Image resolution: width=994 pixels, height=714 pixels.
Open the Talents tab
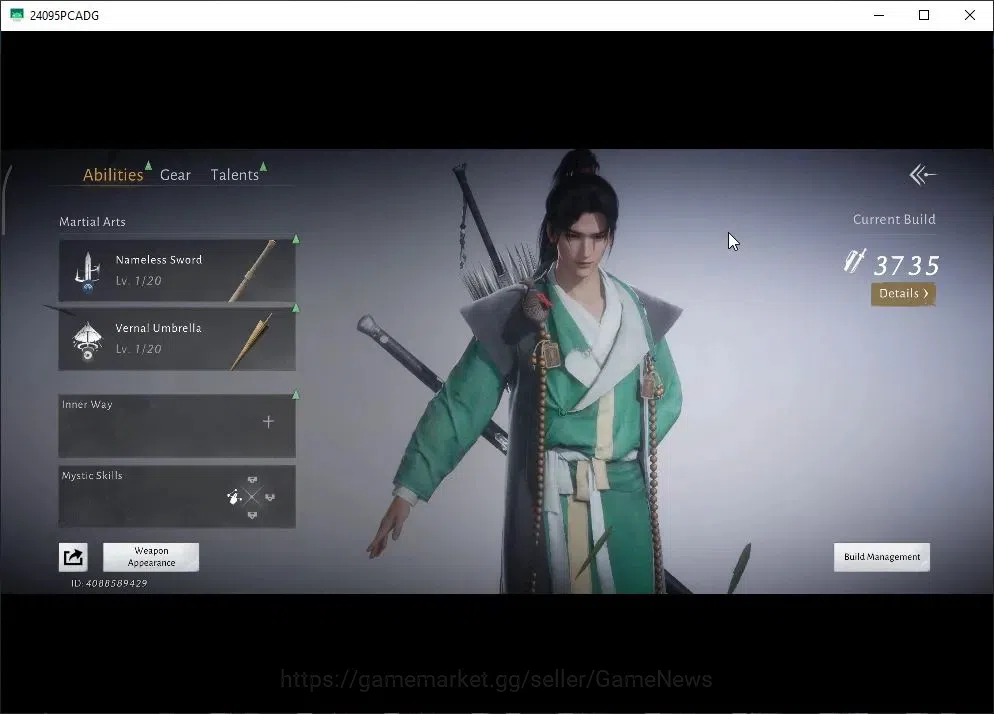pyautogui.click(x=235, y=174)
